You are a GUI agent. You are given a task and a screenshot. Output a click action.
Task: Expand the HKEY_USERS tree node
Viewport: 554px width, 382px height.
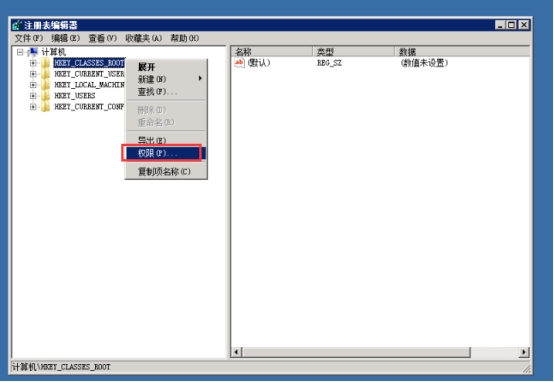(33, 96)
